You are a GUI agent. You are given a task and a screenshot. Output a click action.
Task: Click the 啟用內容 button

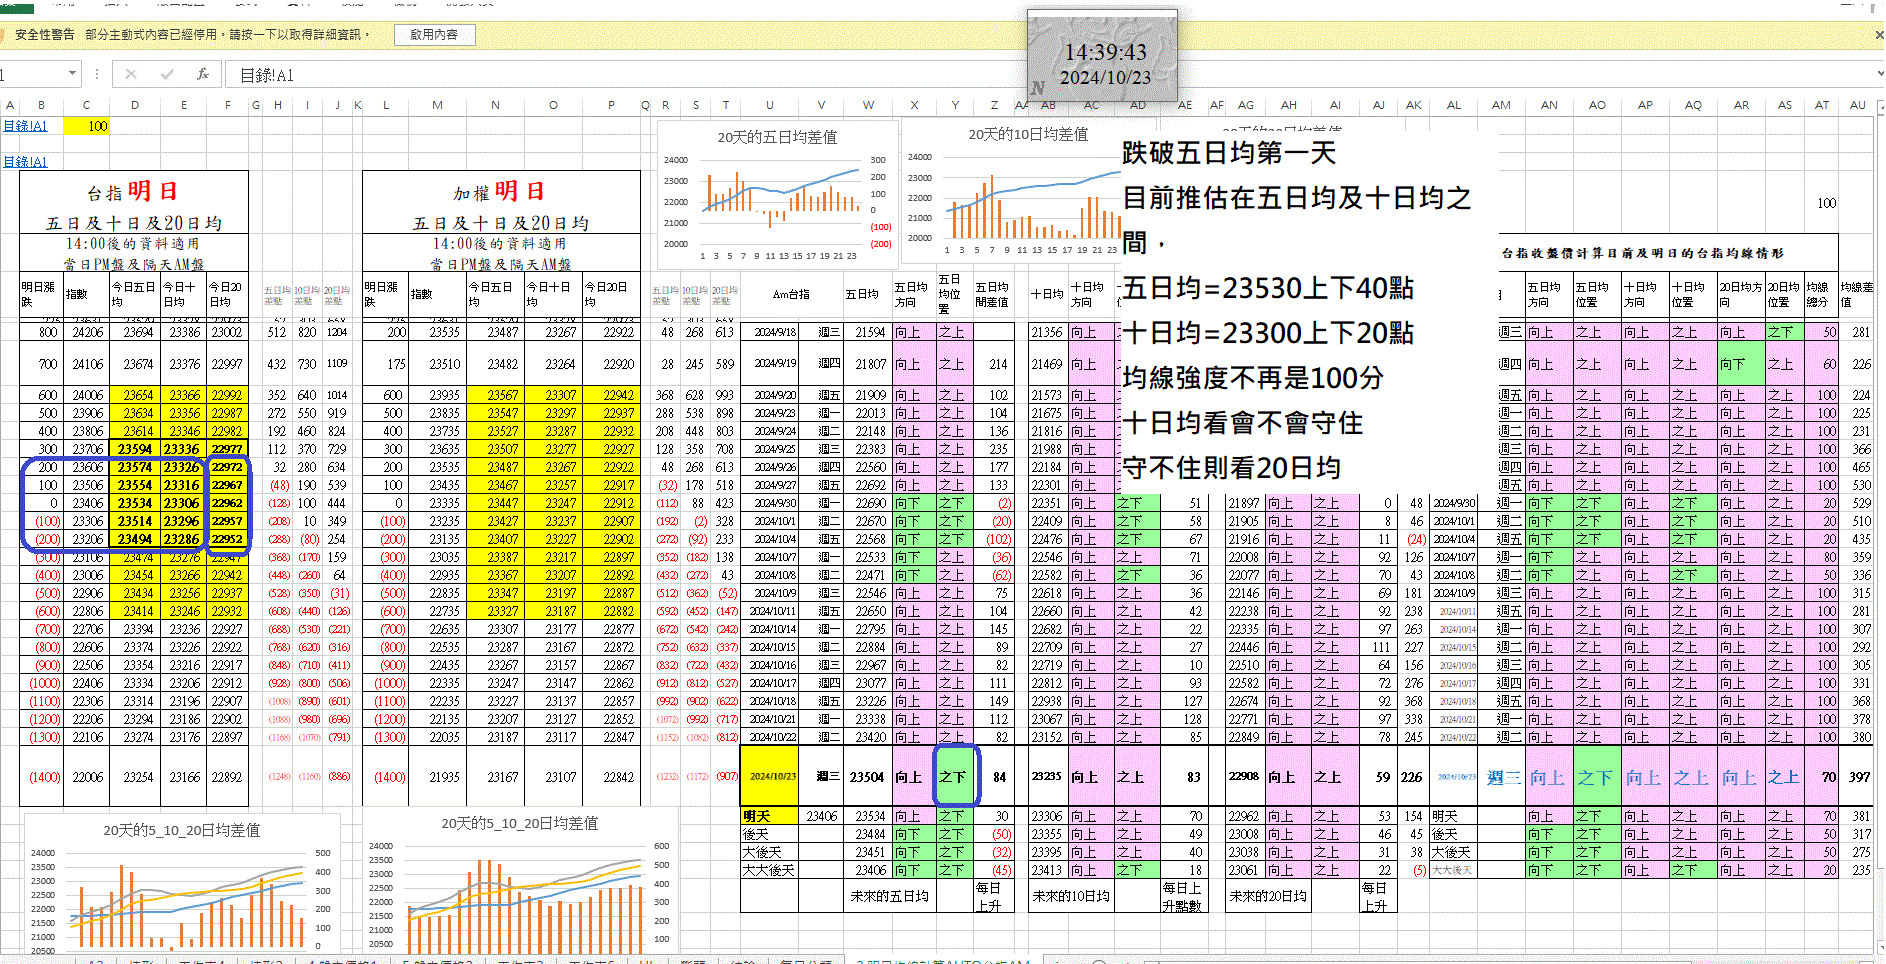434,34
